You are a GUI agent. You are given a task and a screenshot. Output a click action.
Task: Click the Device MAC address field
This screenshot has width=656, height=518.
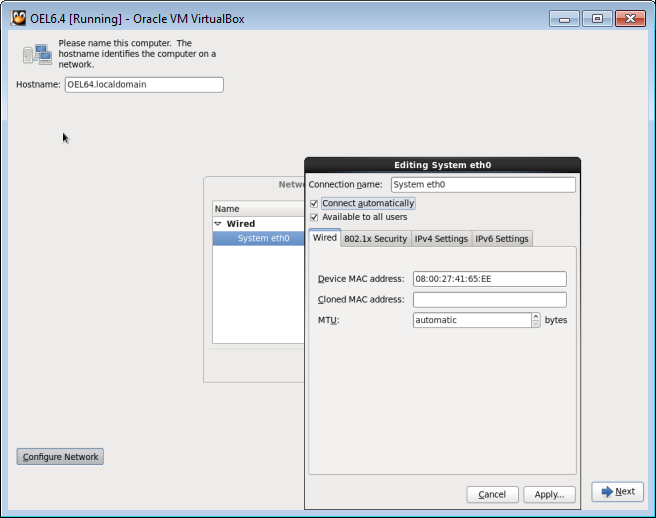click(490, 279)
